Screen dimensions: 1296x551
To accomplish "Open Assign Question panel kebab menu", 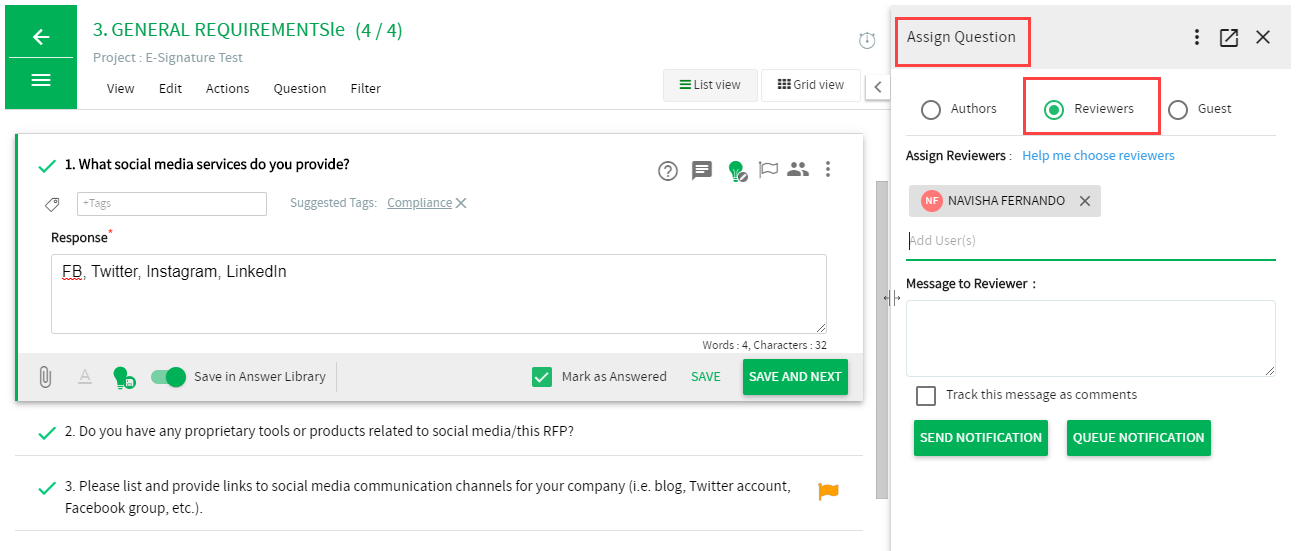I will [x=1197, y=37].
